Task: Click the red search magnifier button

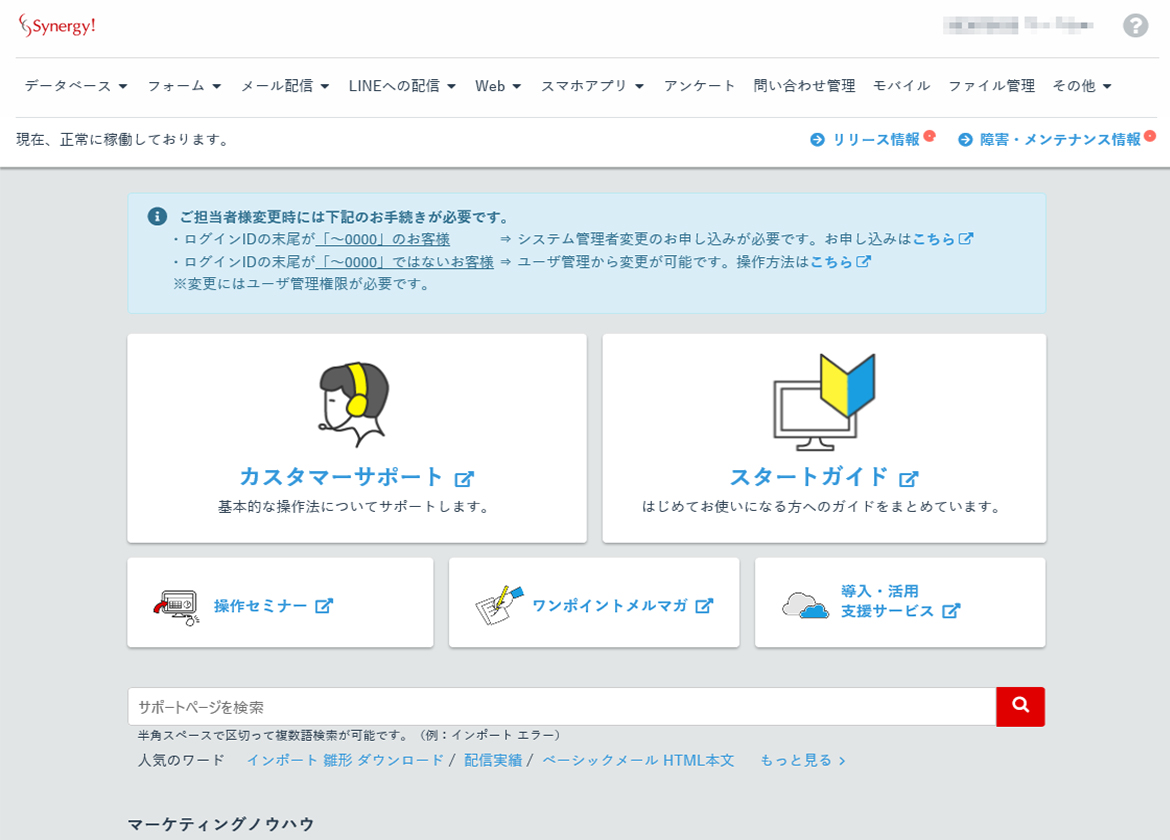Action: pyautogui.click(x=1020, y=706)
